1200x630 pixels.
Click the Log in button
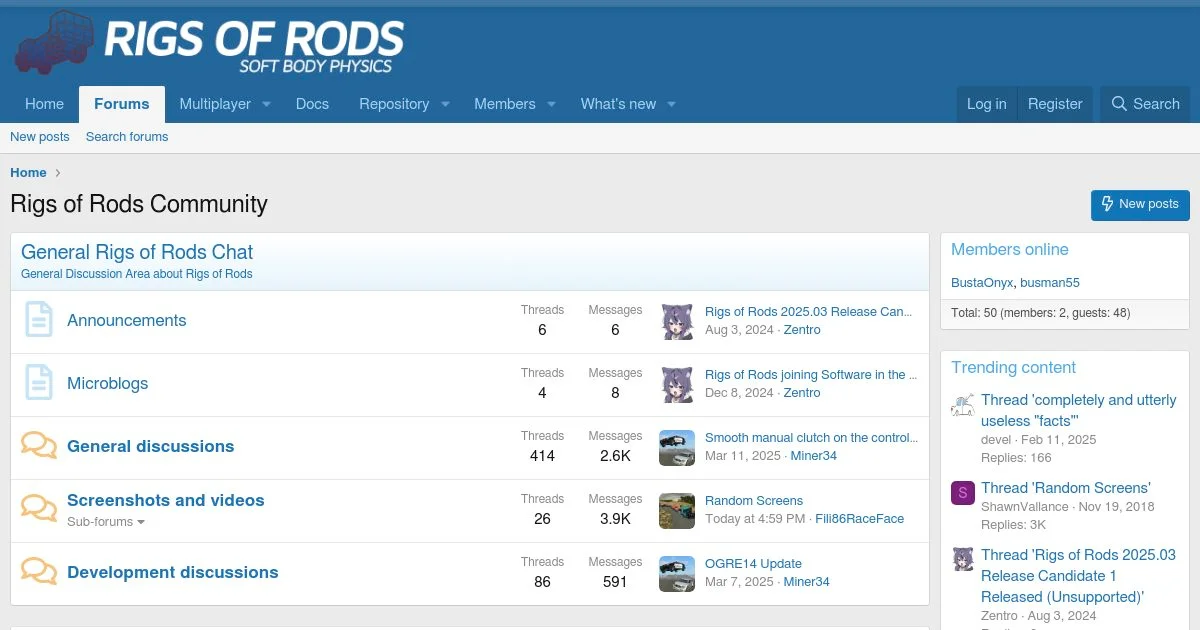point(987,104)
